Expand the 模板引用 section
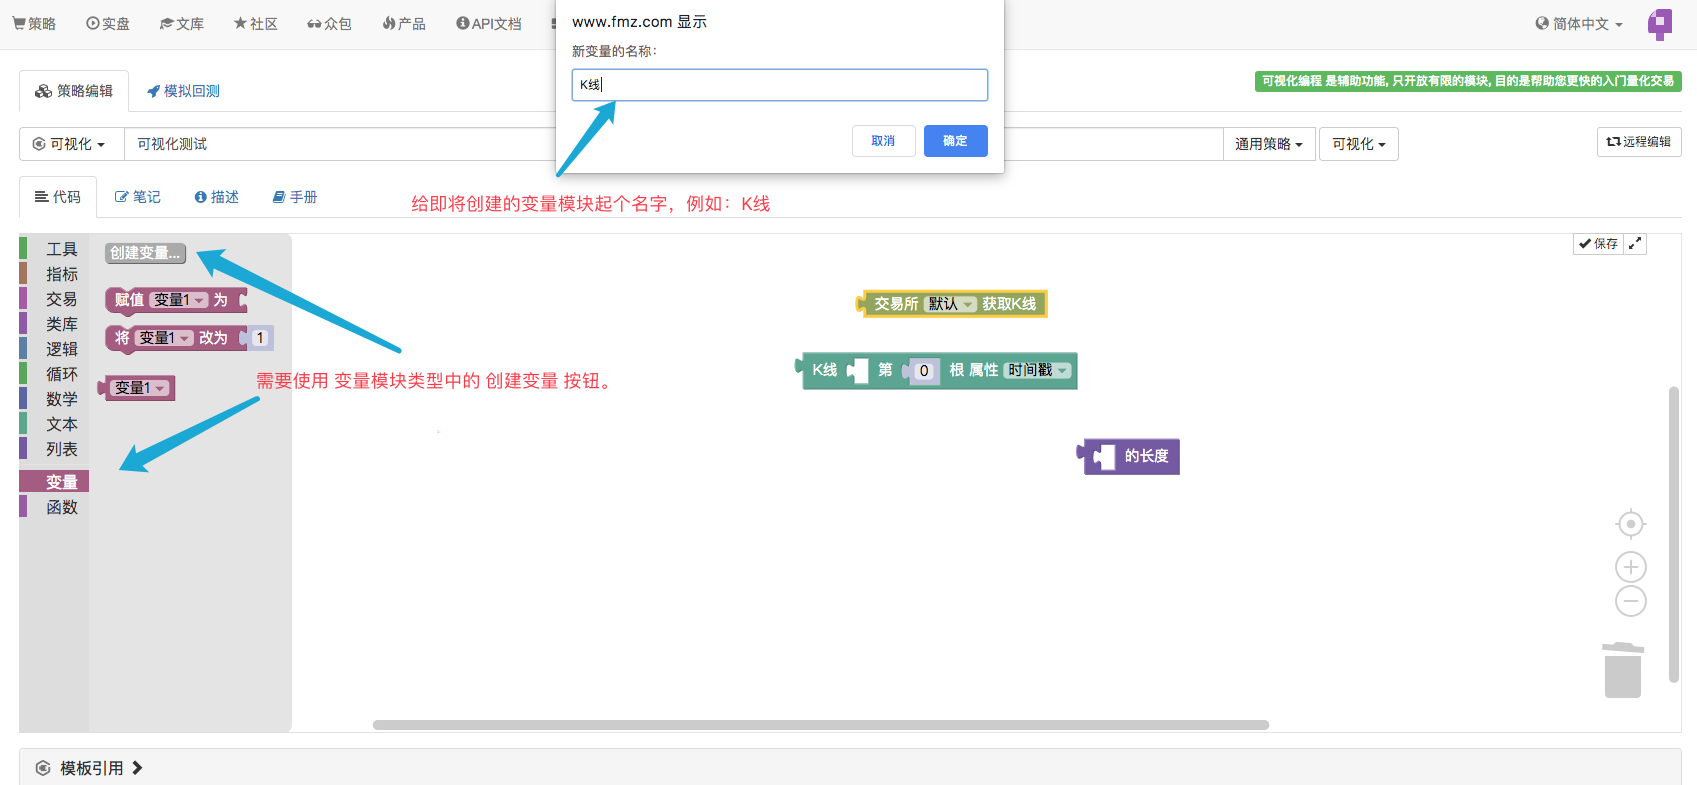Screen dimensions: 1697x785 point(91,768)
